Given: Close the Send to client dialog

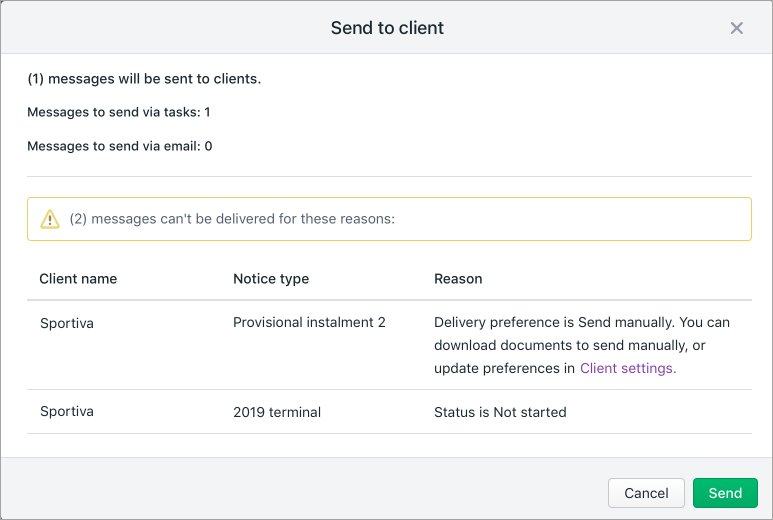Looking at the screenshot, I should click(736, 28).
